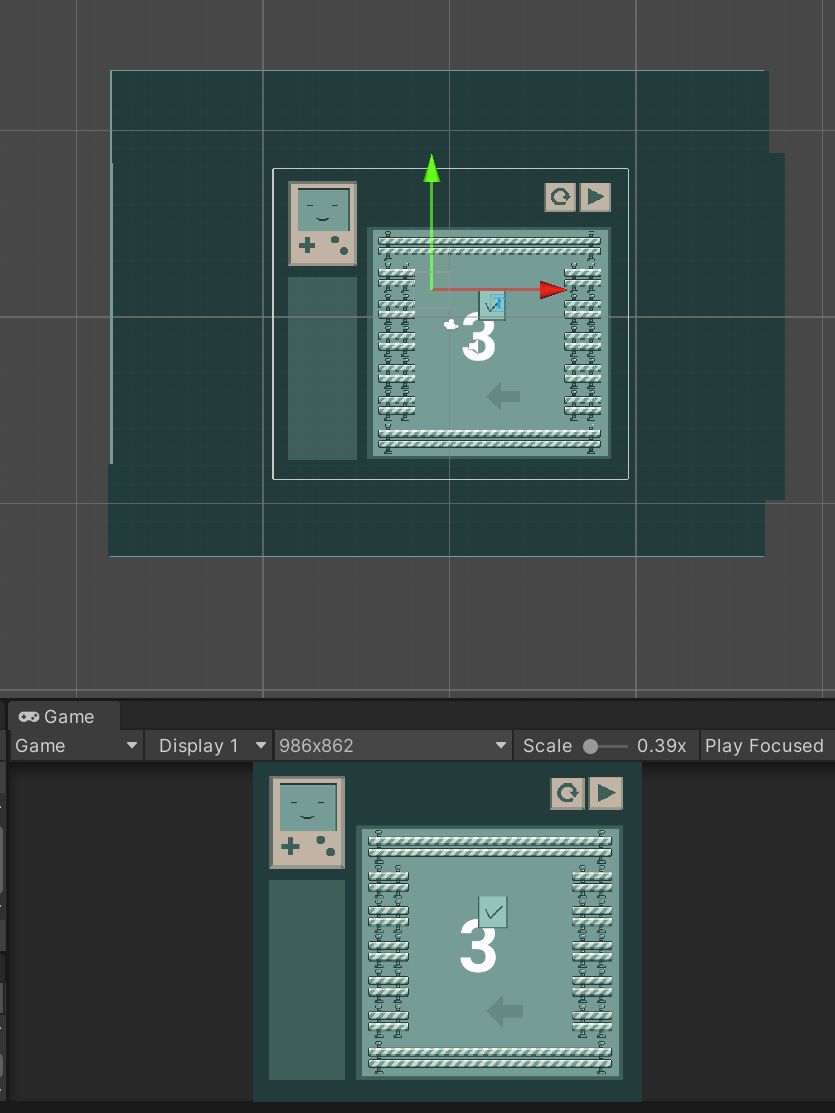Open the Play Focused dropdown
Image resolution: width=835 pixels, height=1113 pixels.
[x=767, y=745]
